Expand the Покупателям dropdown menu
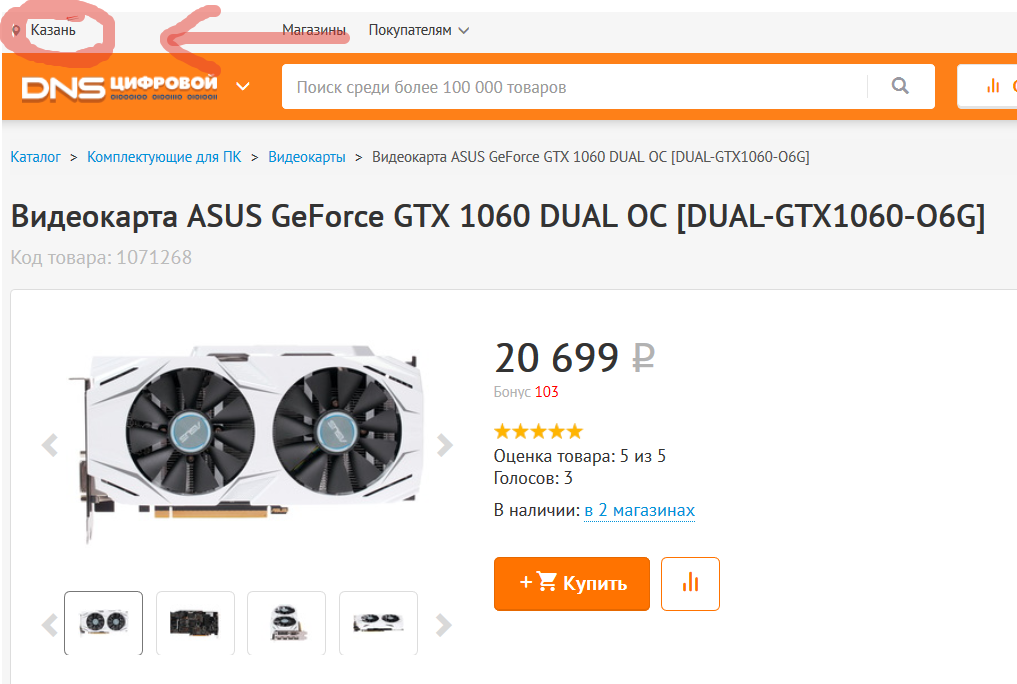The height and width of the screenshot is (684, 1017). tap(418, 30)
